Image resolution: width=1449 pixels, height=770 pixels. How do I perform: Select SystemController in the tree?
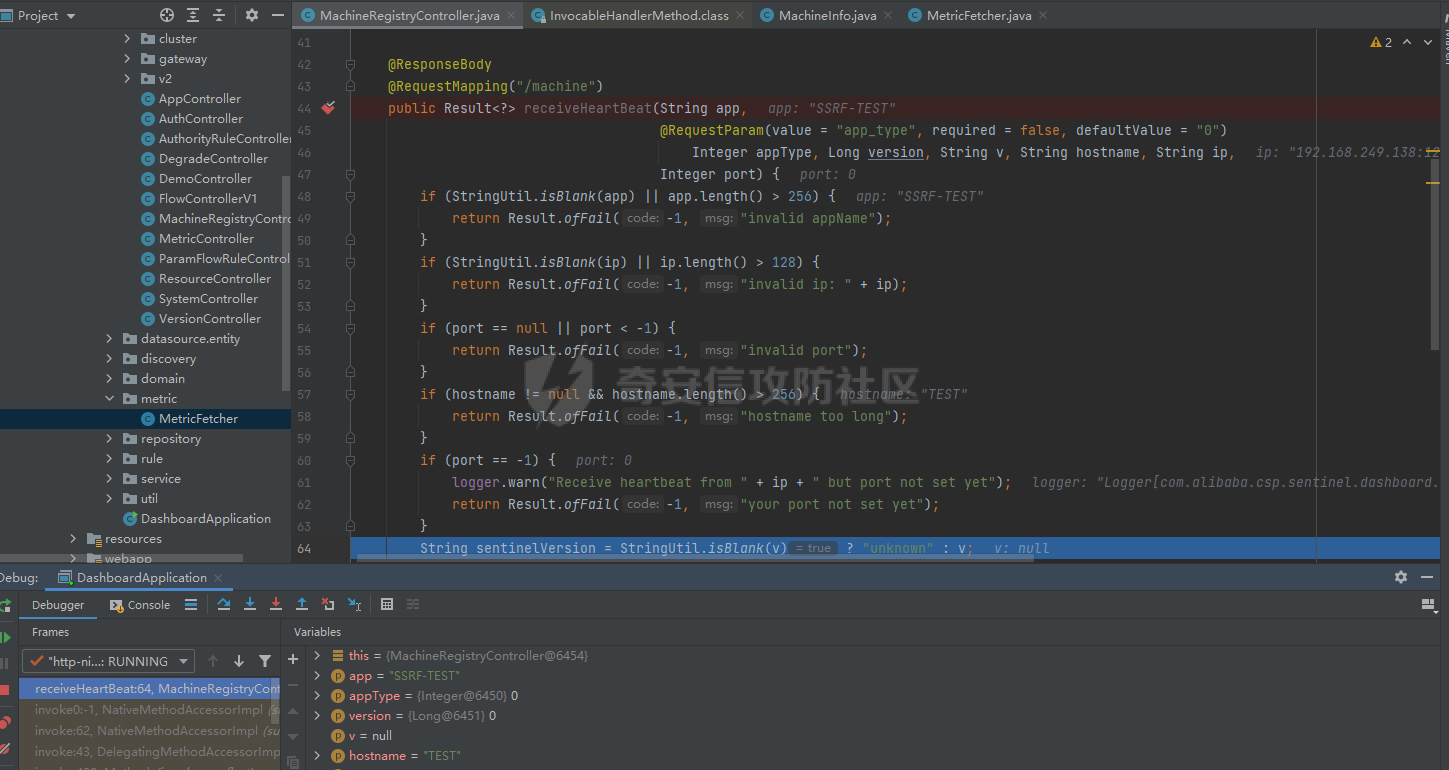(x=199, y=299)
